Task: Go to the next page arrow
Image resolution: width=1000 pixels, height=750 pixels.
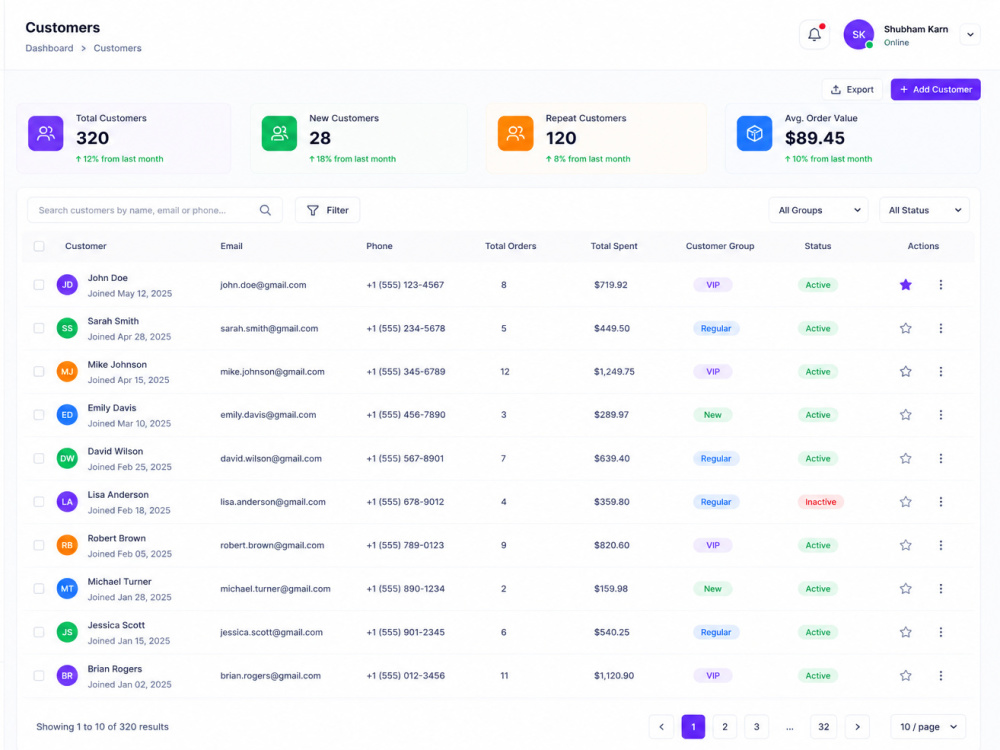Action: [857, 726]
